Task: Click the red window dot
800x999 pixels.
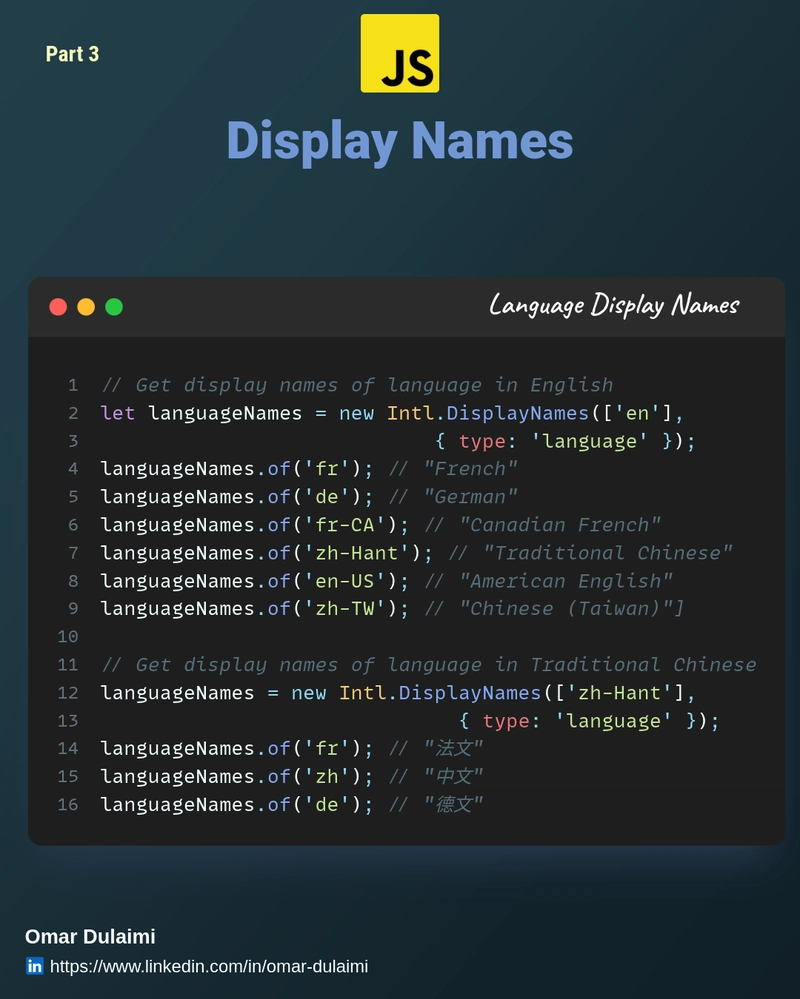Action: click(58, 307)
